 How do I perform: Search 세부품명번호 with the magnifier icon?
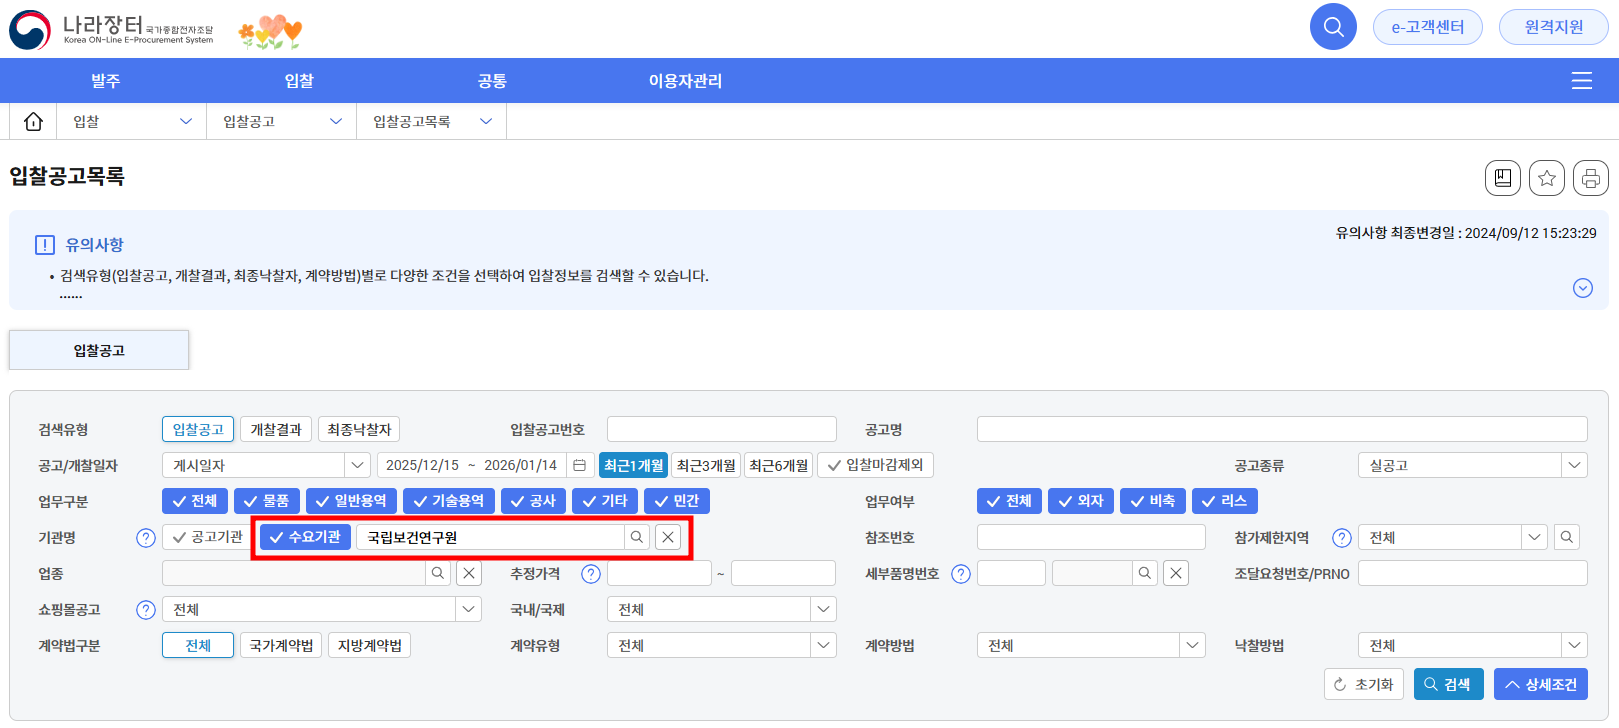1145,573
